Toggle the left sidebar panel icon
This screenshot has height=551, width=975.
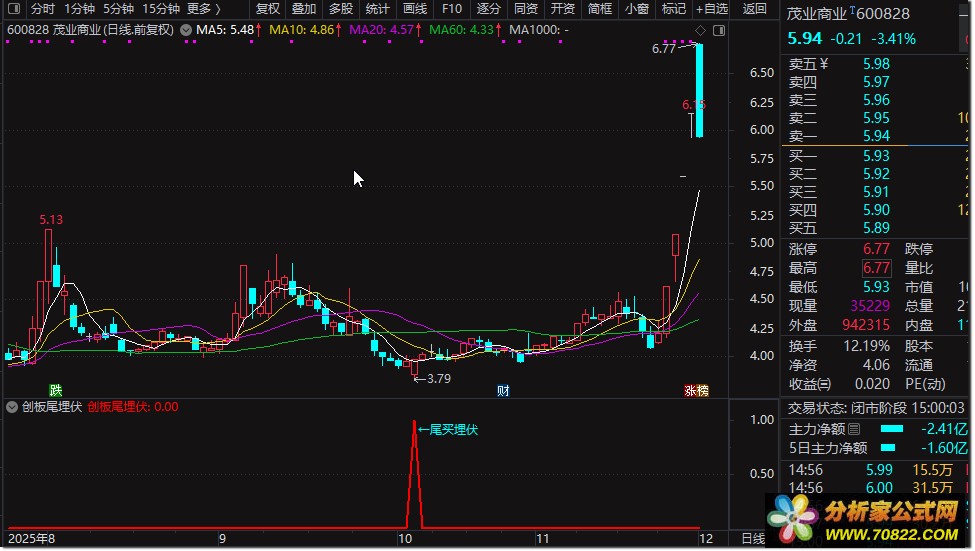[x=14, y=9]
